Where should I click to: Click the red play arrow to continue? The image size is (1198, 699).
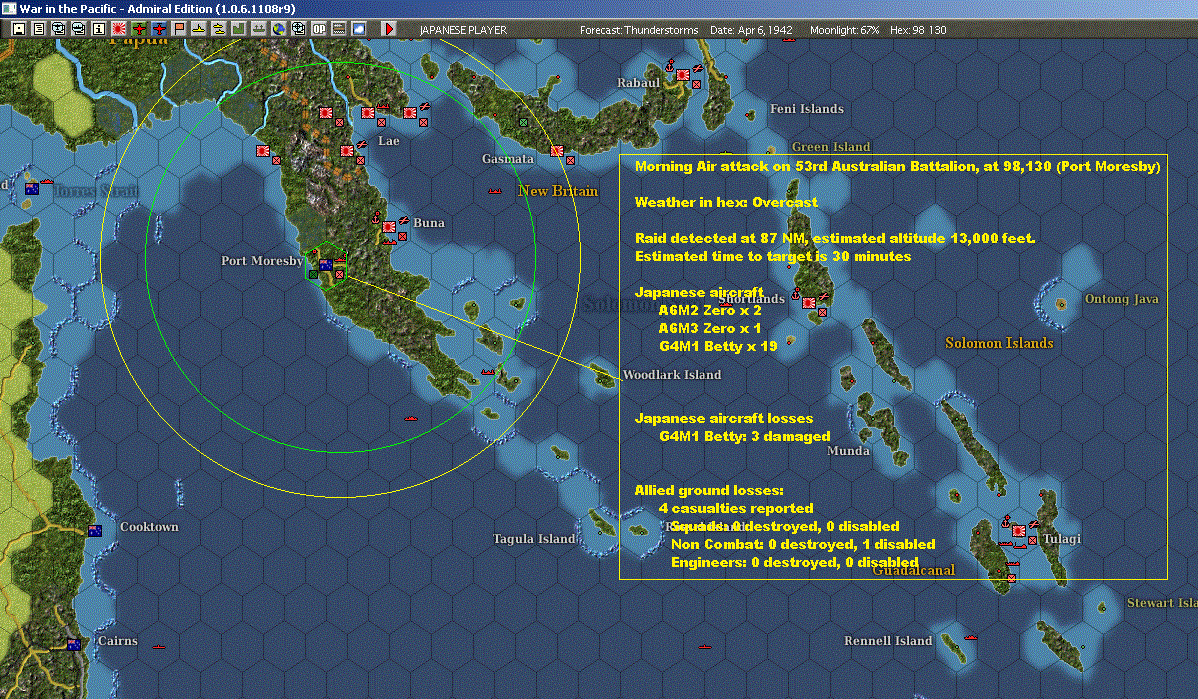pyautogui.click(x=388, y=29)
